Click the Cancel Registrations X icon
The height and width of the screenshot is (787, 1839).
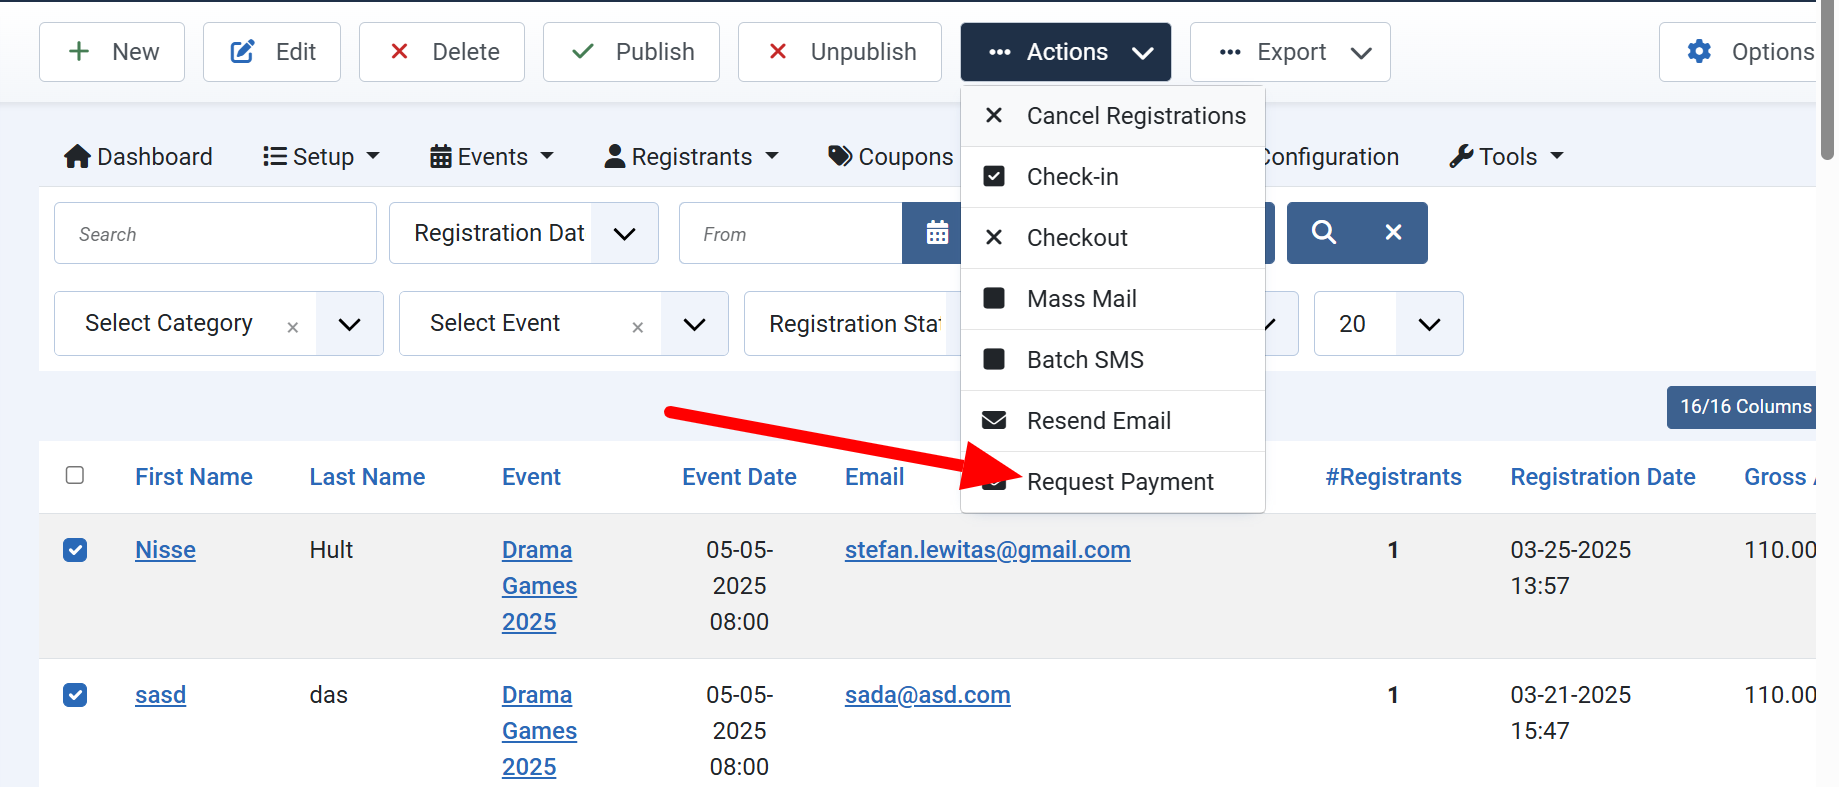click(x=994, y=115)
